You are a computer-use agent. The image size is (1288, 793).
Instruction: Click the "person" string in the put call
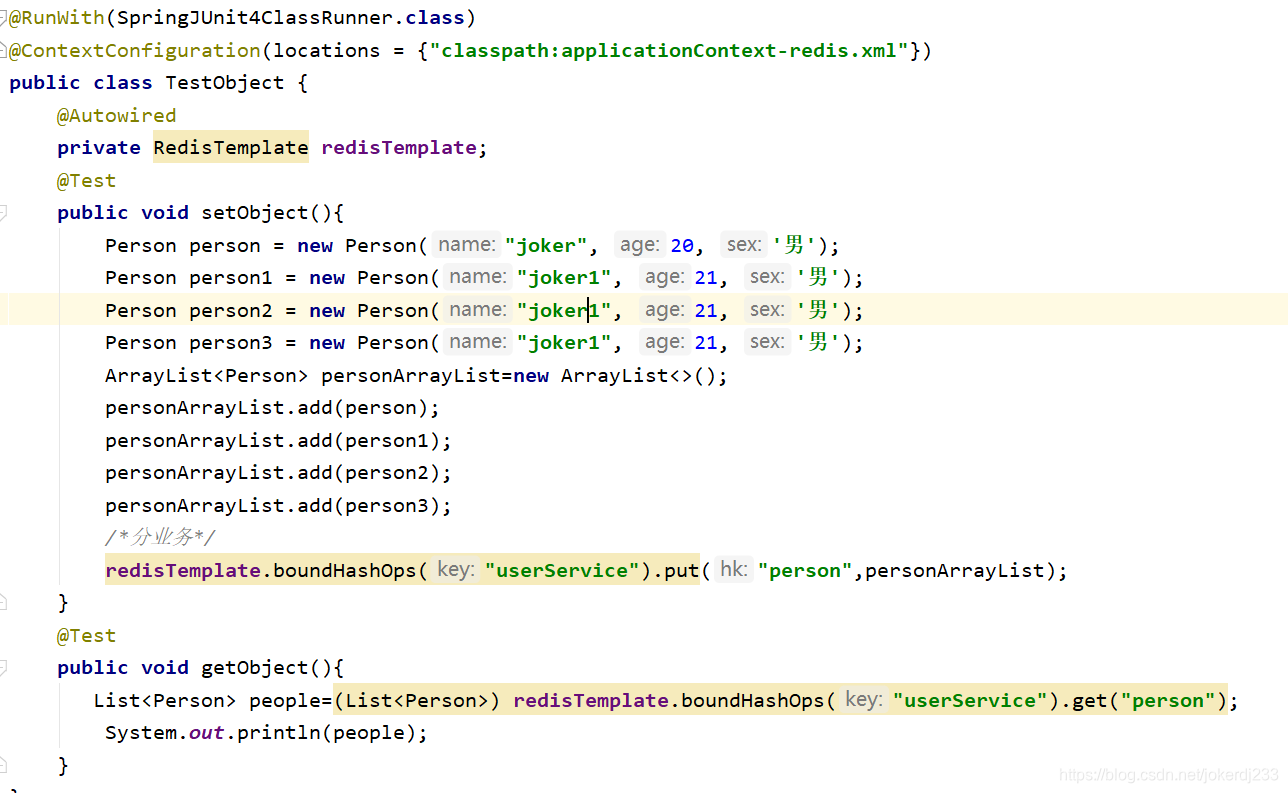click(x=805, y=570)
